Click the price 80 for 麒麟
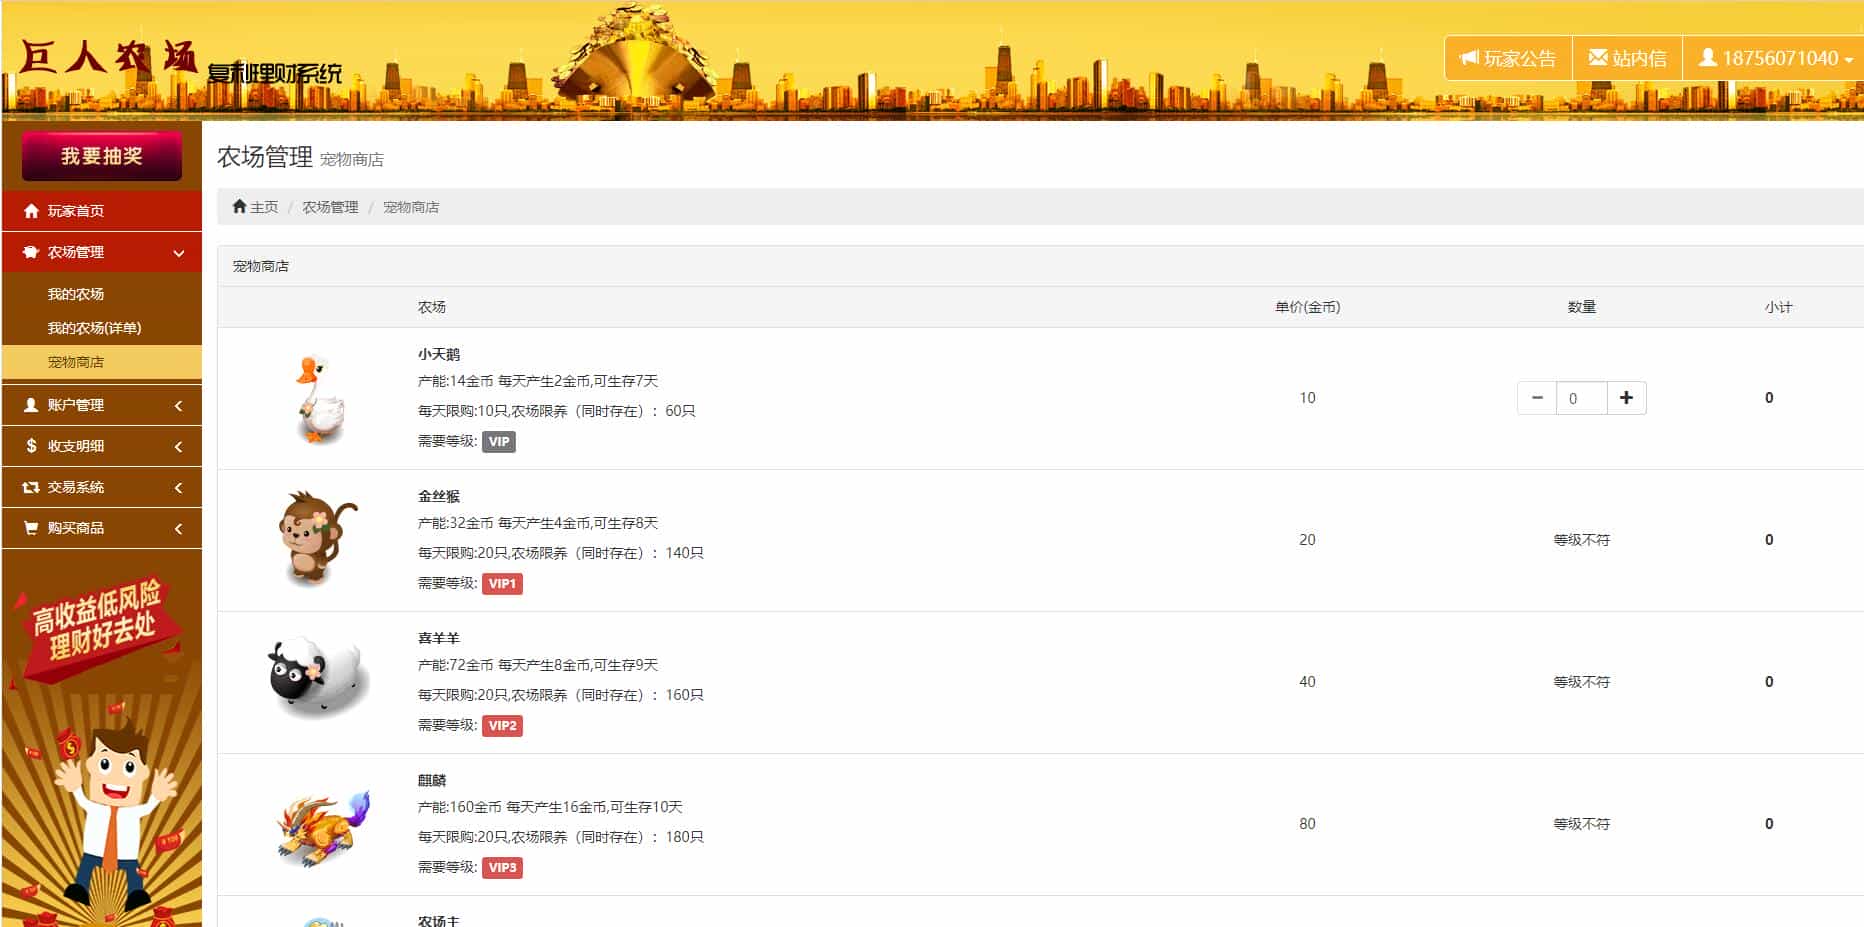Screen dimensions: 1864x927 [x=1307, y=824]
